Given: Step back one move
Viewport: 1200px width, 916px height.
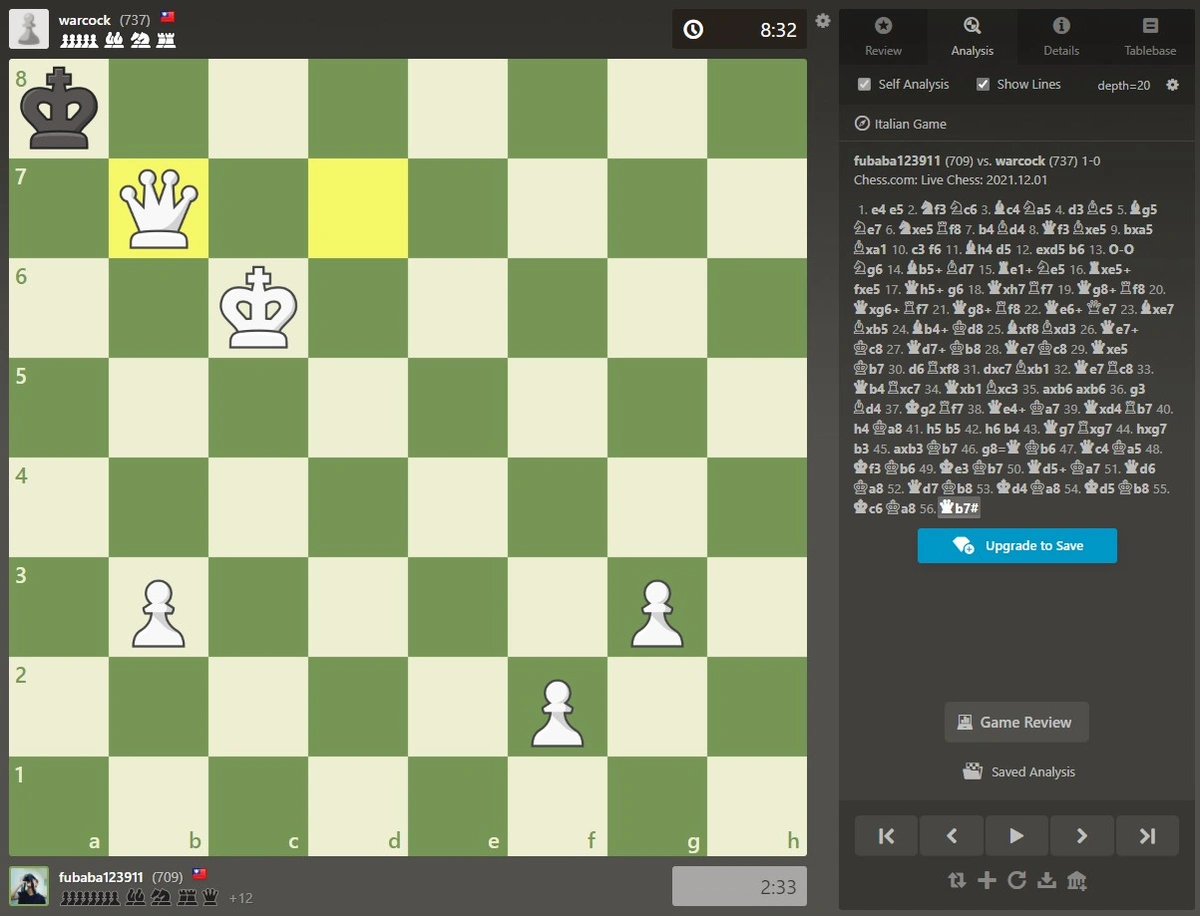Looking at the screenshot, I should click(x=951, y=836).
